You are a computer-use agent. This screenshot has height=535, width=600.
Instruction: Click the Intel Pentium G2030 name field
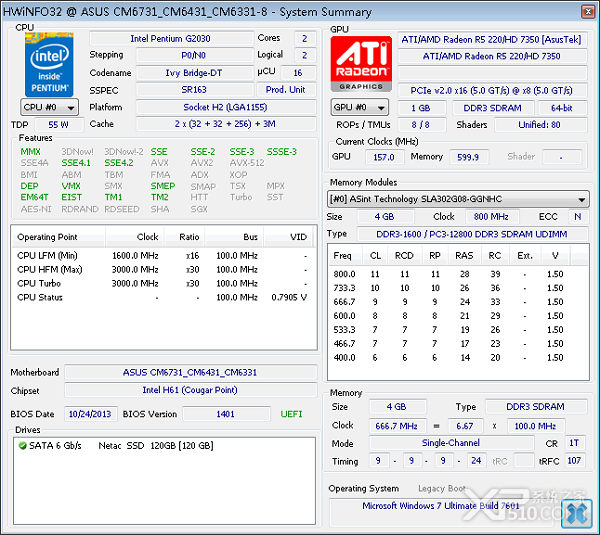click(171, 39)
